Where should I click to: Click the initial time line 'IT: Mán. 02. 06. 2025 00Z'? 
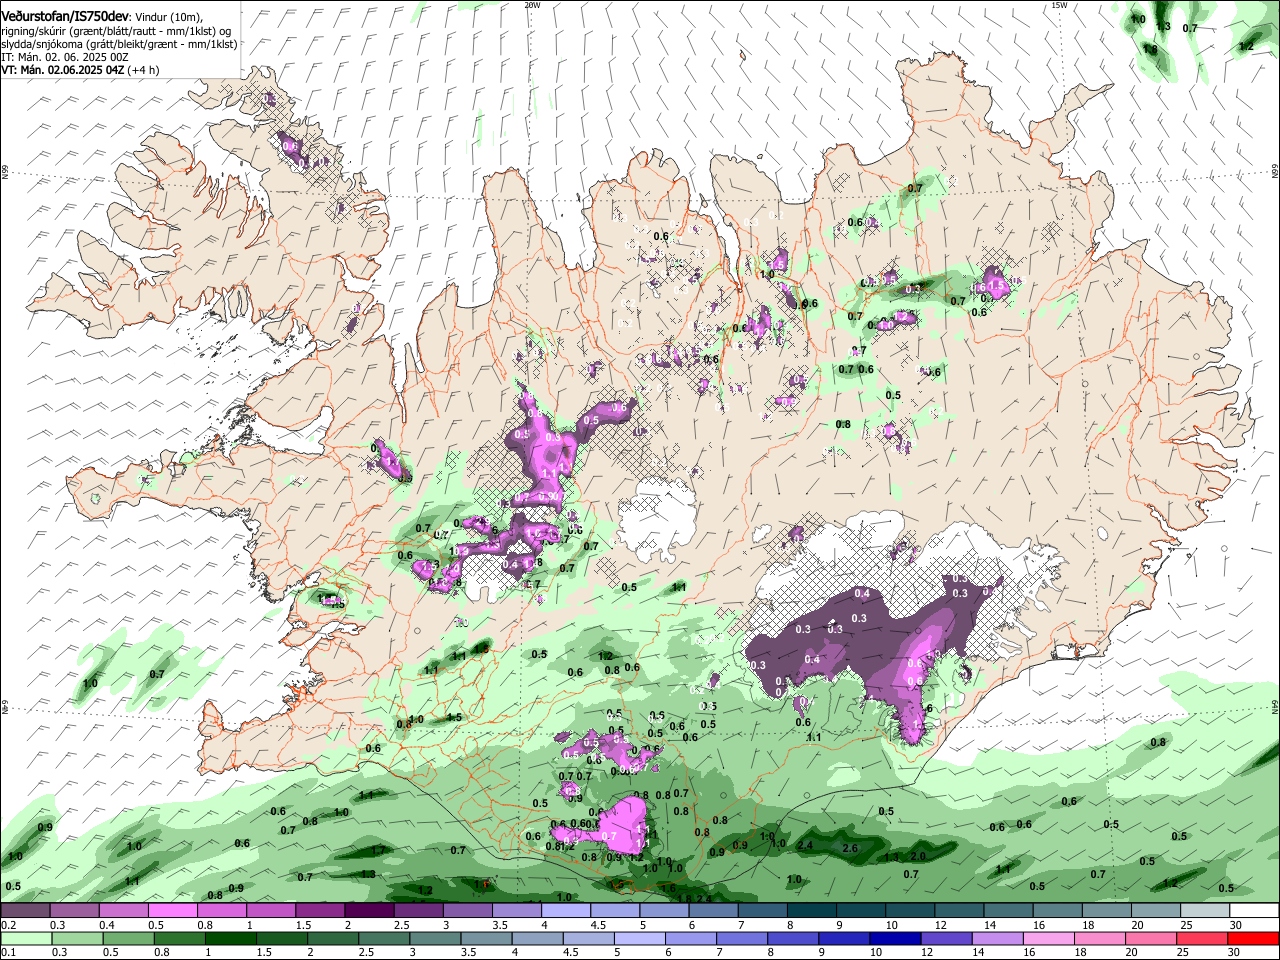pyautogui.click(x=65, y=58)
